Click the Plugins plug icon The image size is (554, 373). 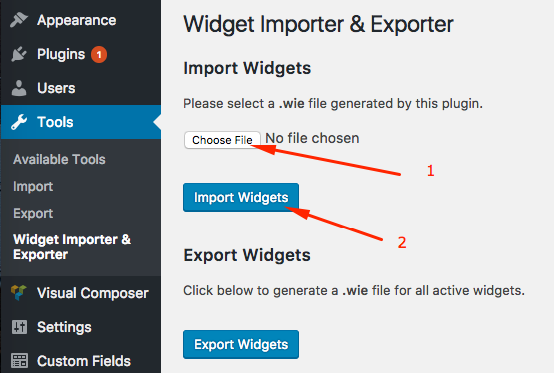pos(19,54)
